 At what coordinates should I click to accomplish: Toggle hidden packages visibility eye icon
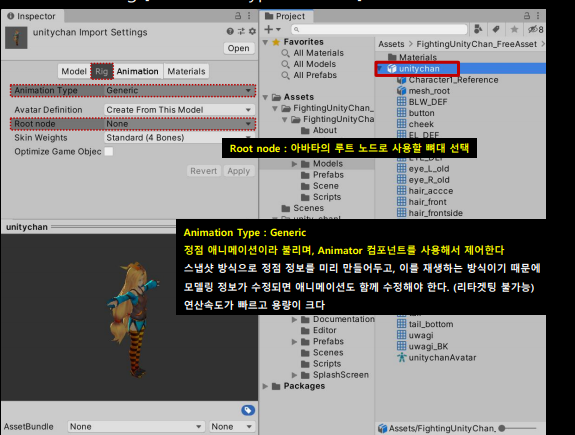coord(535,29)
